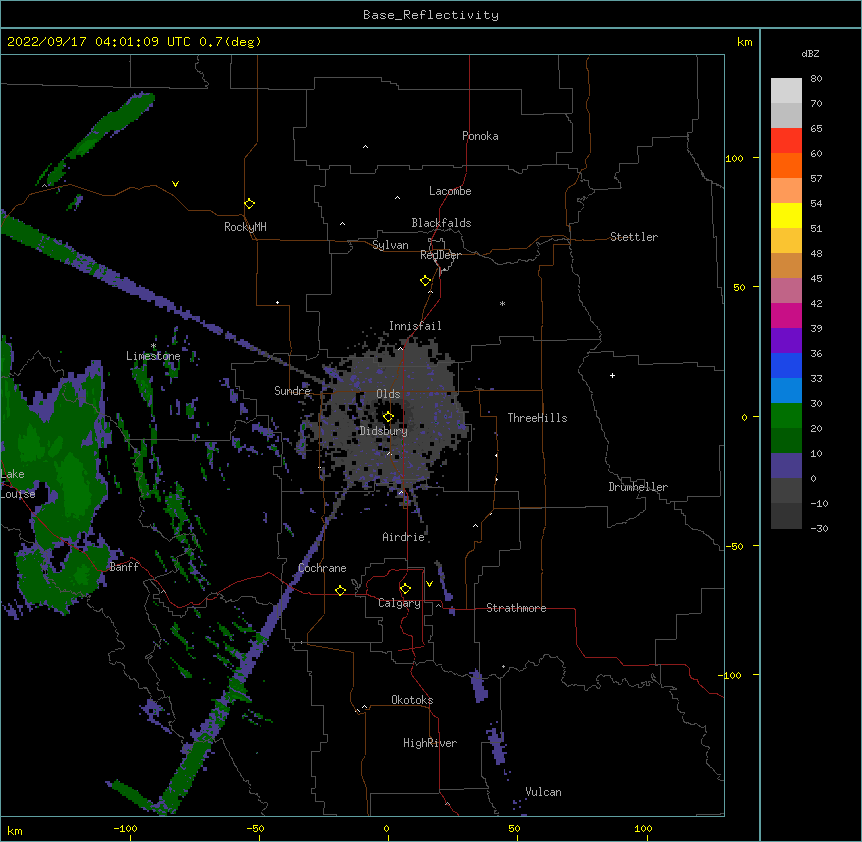This screenshot has height=842, width=862.
Task: Click the Sundre city label
Action: [292, 391]
